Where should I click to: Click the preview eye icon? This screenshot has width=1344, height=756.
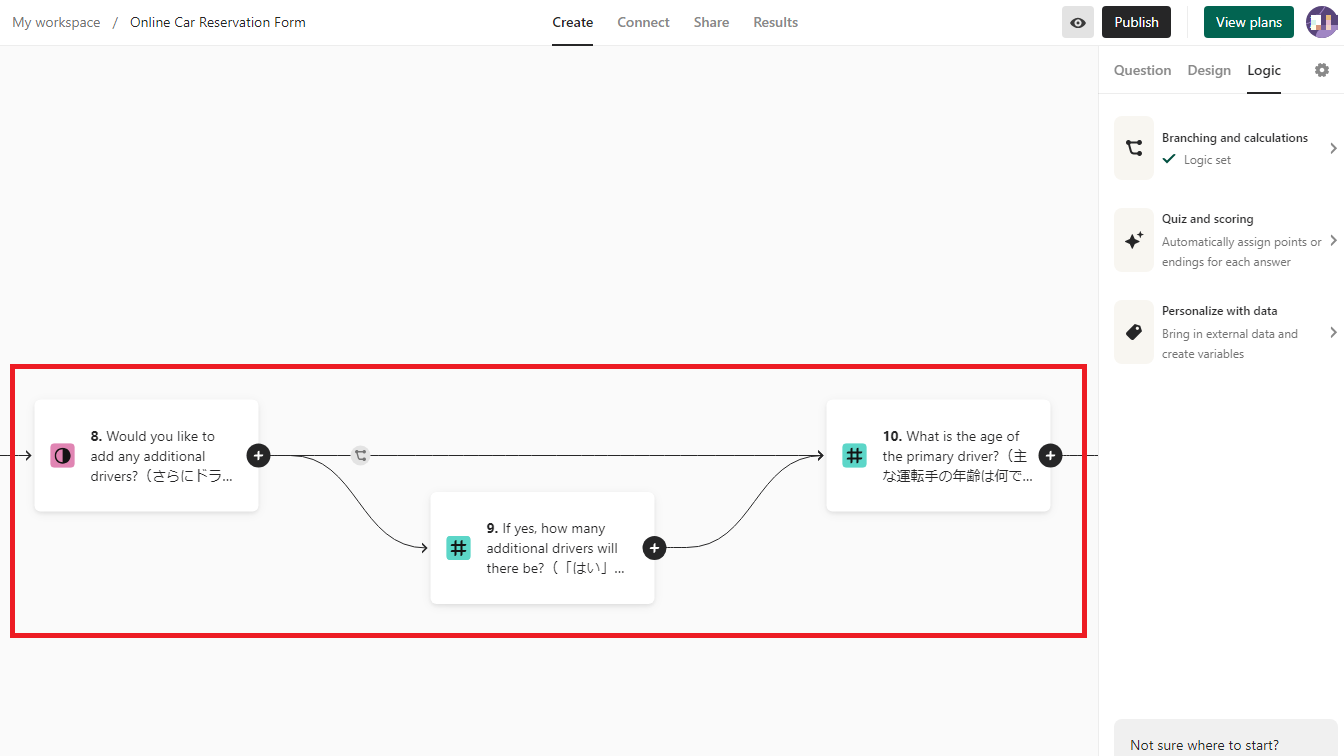coord(1077,22)
